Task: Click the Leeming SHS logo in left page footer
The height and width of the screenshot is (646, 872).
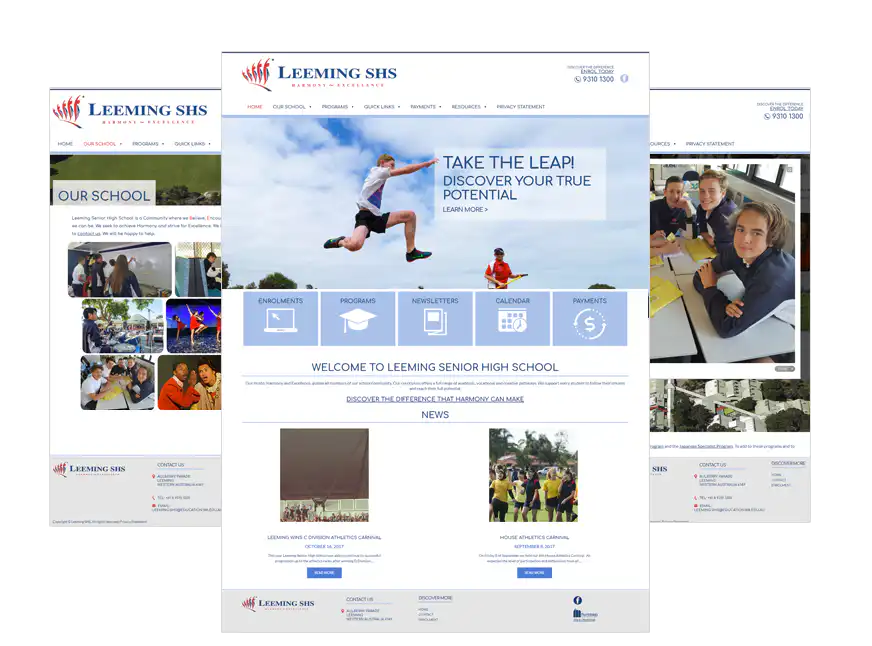Action: tap(89, 469)
